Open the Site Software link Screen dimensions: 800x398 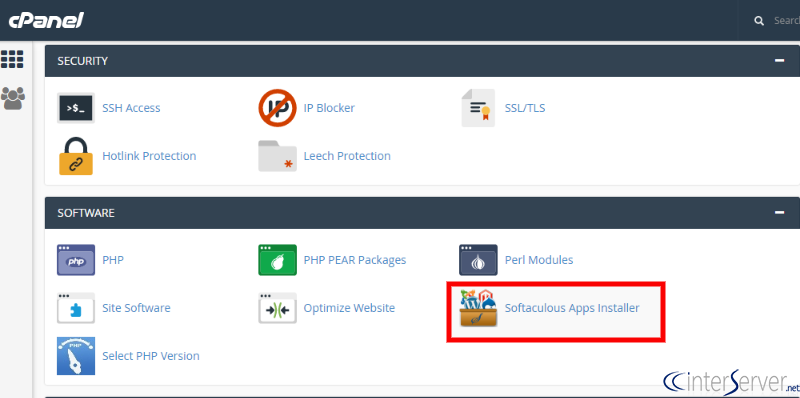(136, 308)
